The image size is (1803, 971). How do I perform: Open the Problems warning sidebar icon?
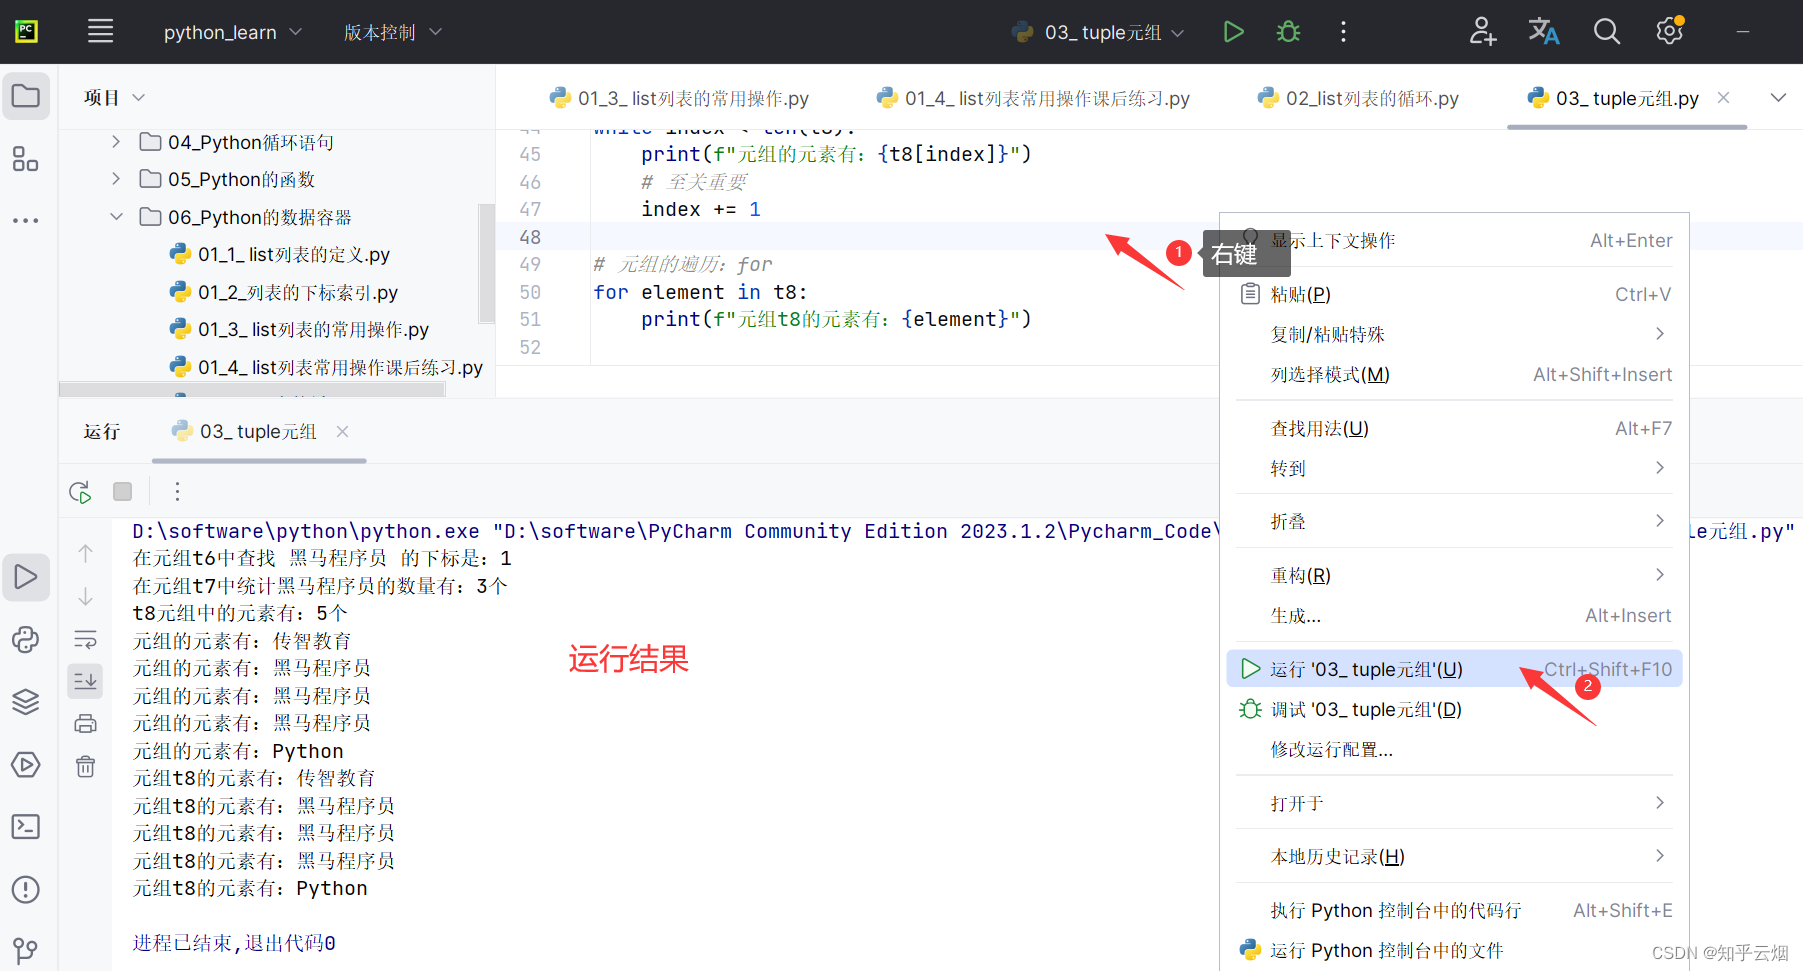[26, 889]
